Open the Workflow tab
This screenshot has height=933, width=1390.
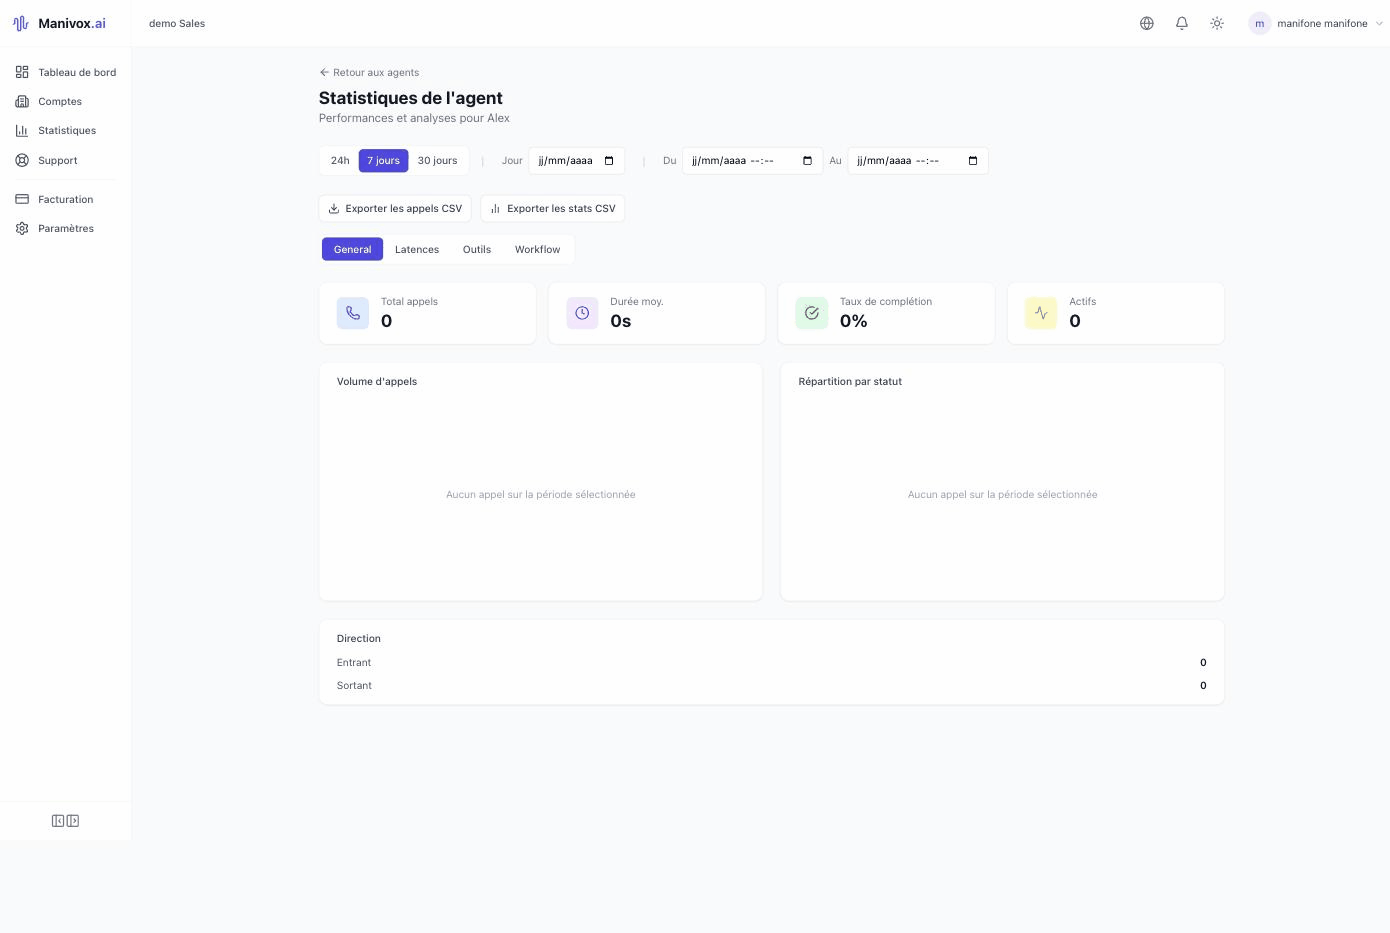pos(537,249)
